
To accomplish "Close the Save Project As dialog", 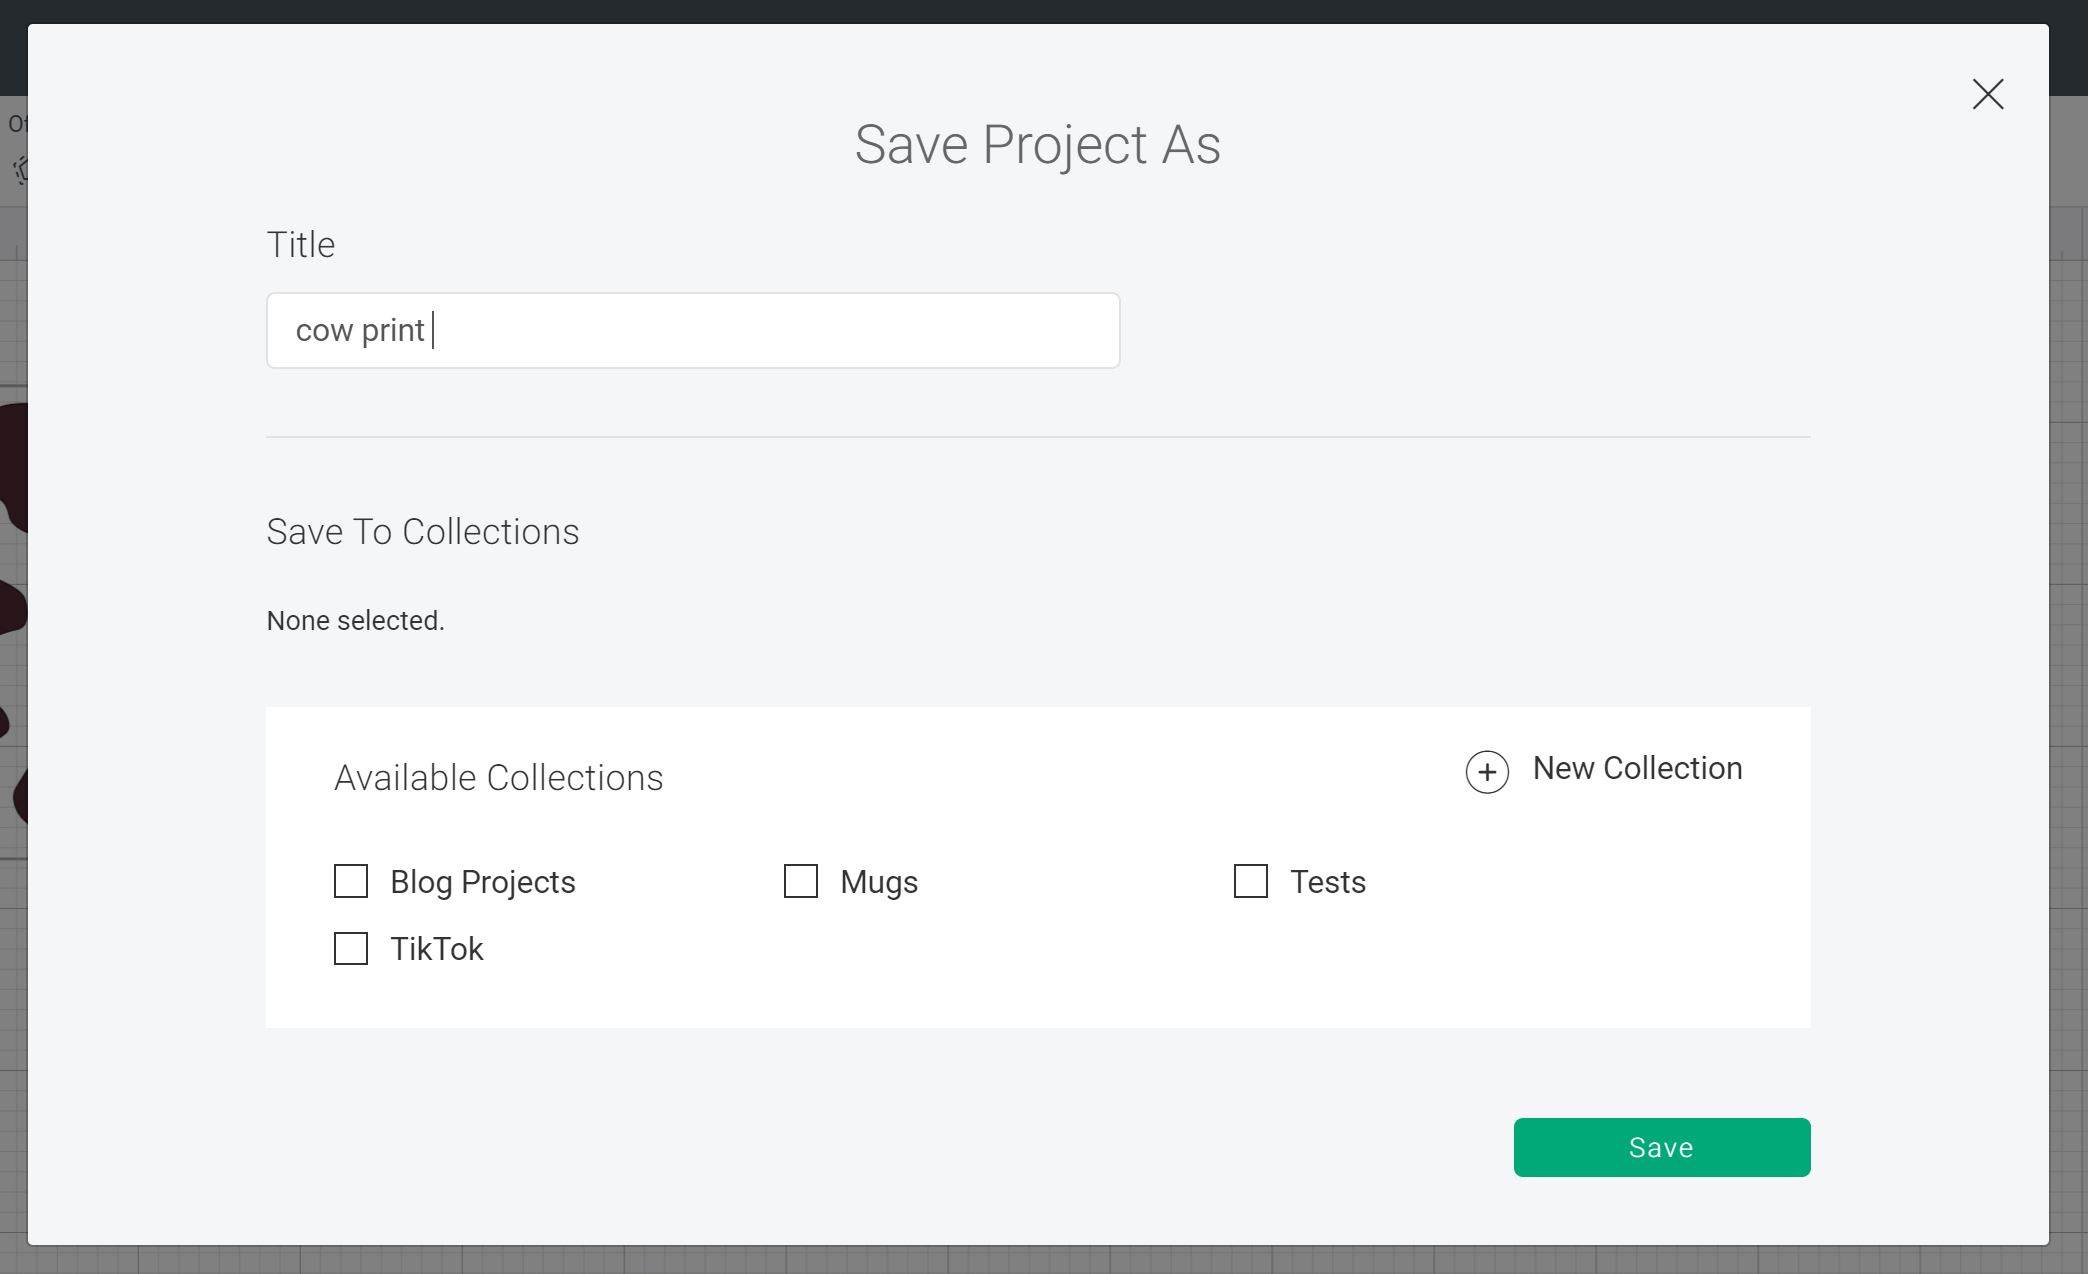I will pos(1987,94).
